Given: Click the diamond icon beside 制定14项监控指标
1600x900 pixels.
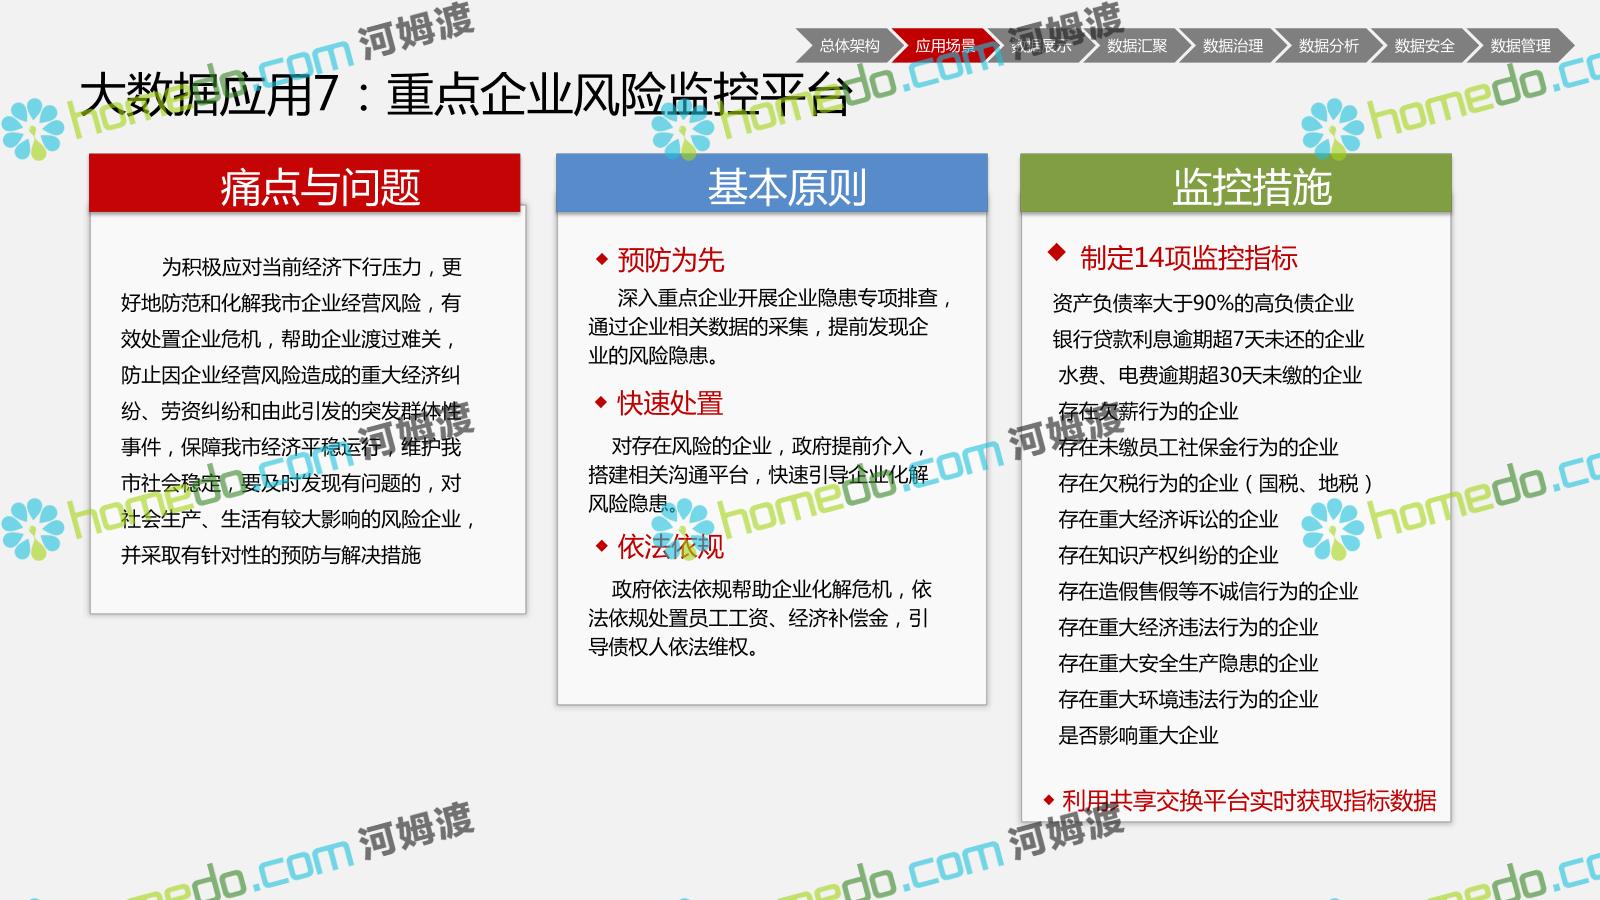Looking at the screenshot, I should [1056, 253].
